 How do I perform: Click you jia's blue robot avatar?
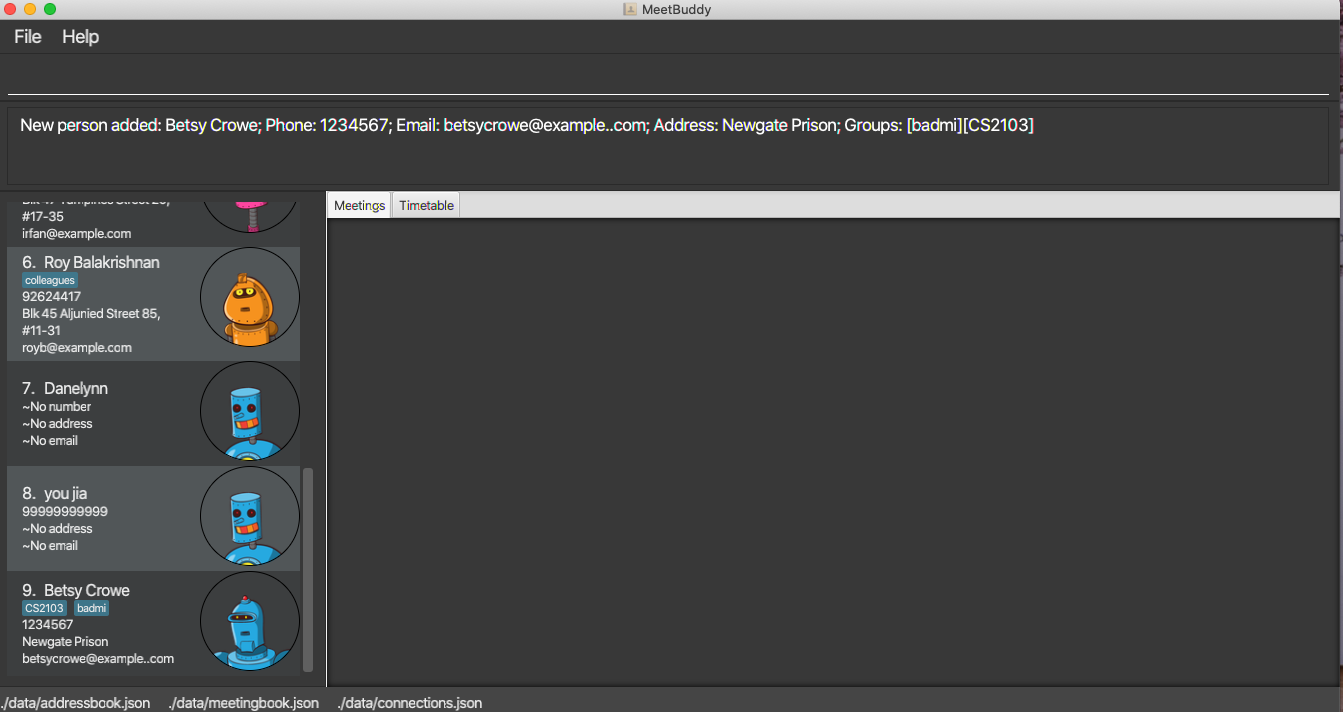coord(250,516)
